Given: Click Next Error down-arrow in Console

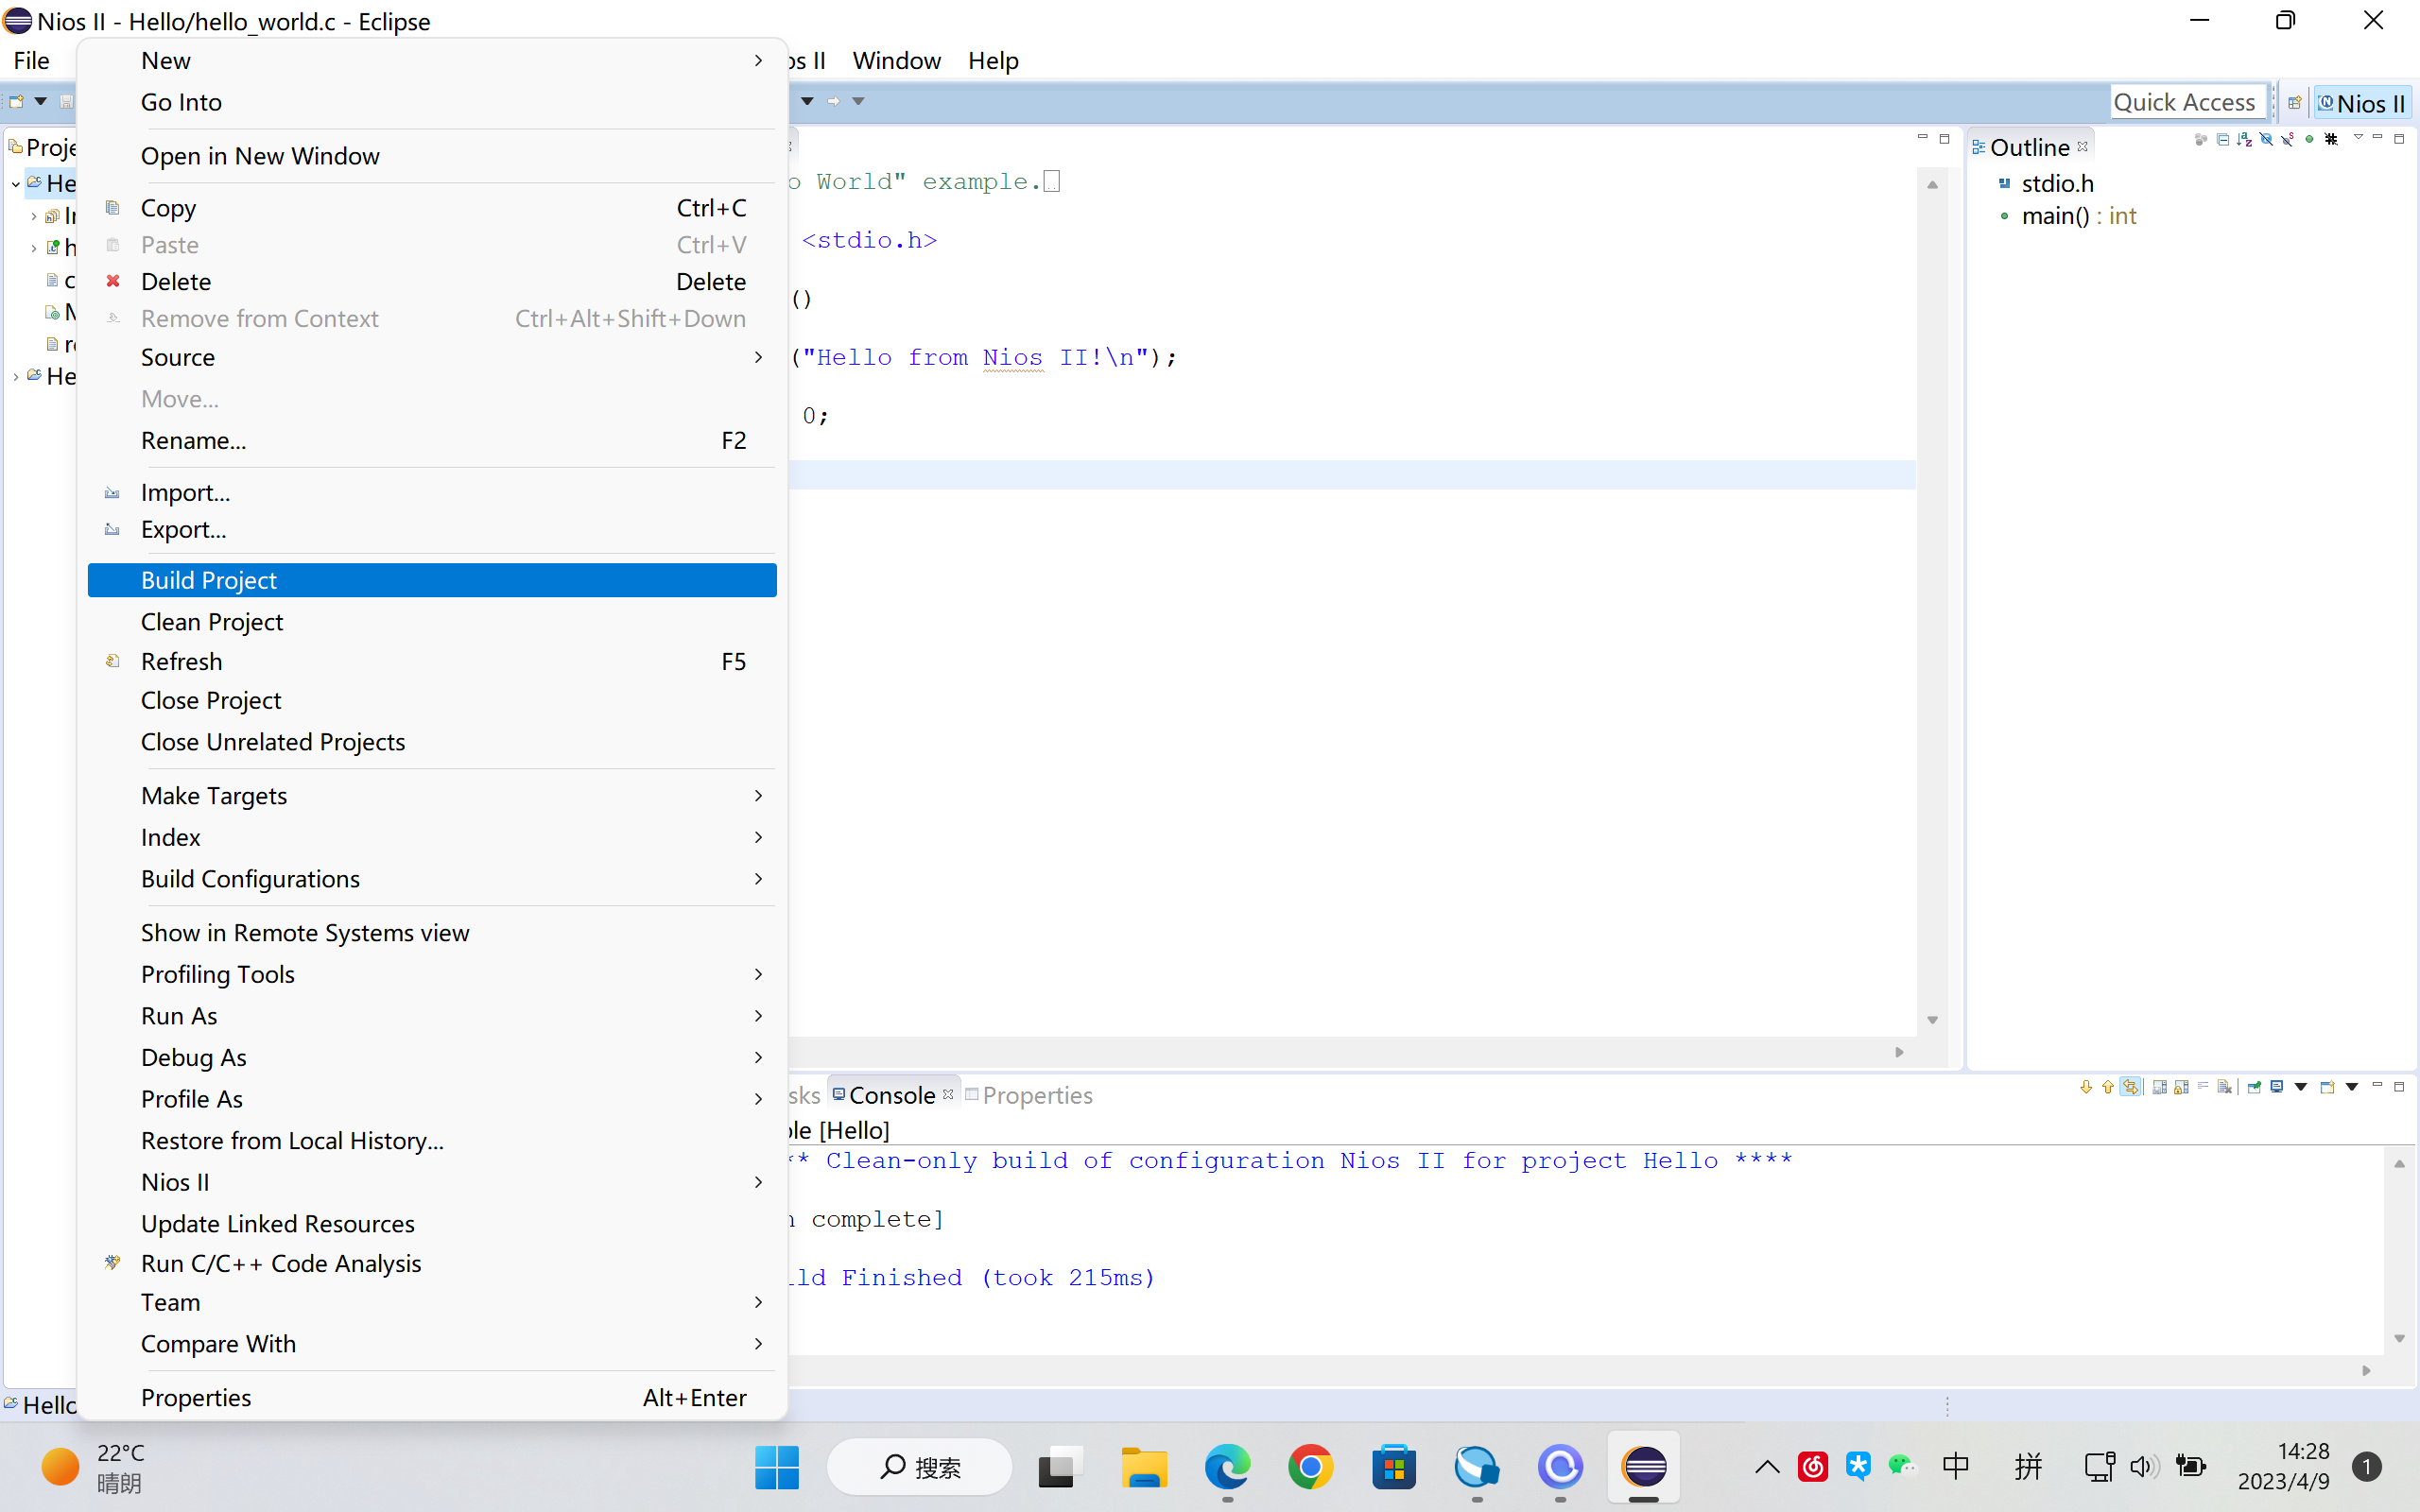Looking at the screenshot, I should (x=2086, y=1087).
